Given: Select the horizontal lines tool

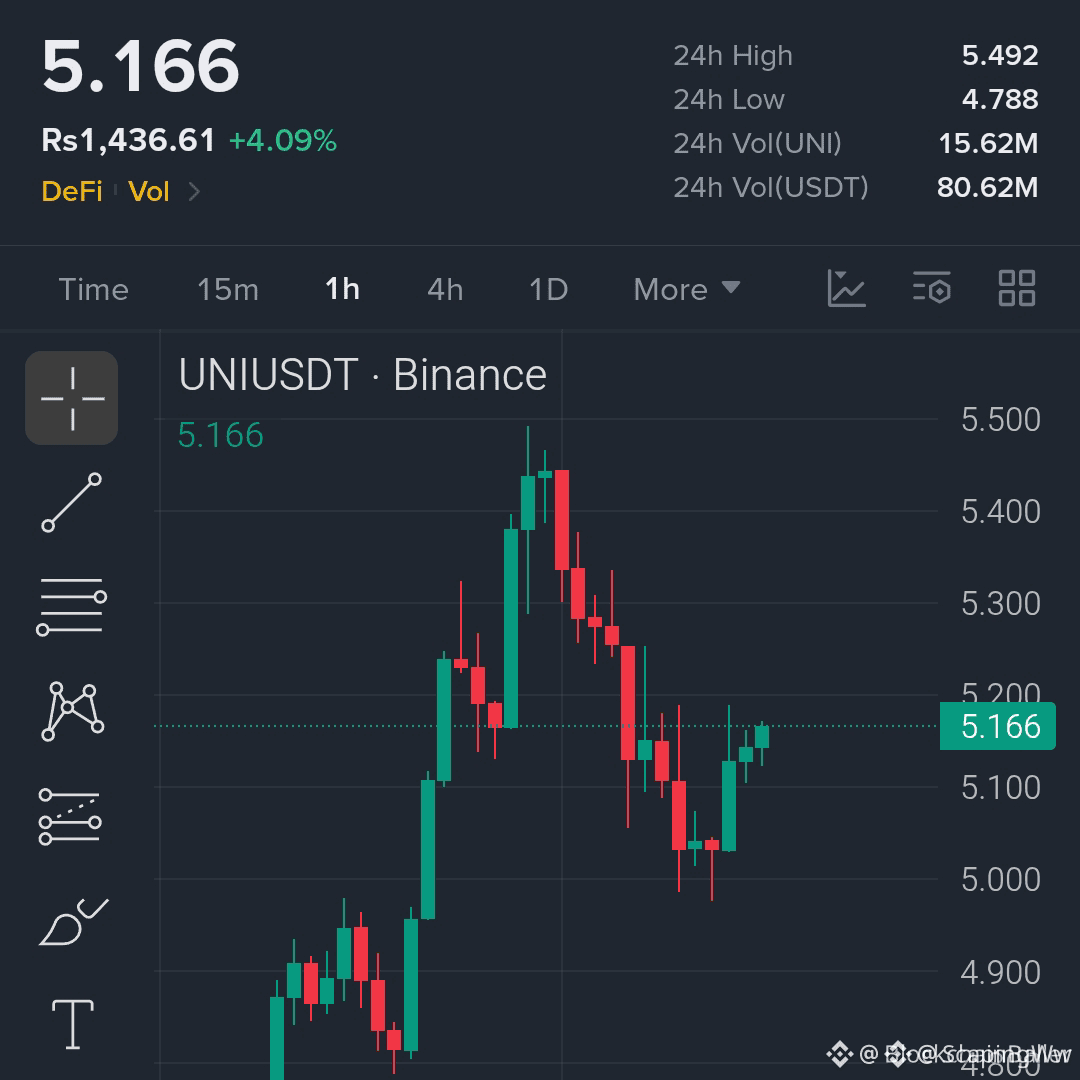Looking at the screenshot, I should (72, 606).
